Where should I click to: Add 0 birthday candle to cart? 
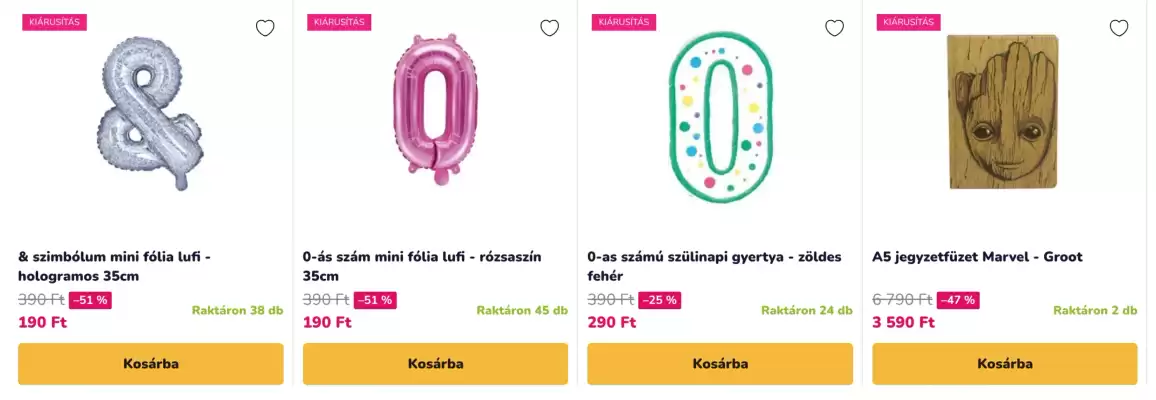coord(720,364)
